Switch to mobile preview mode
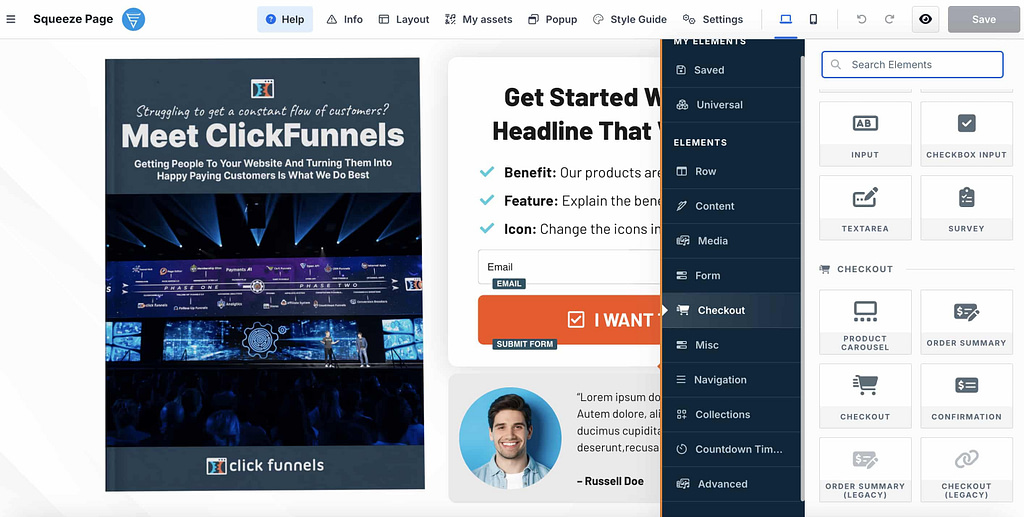This screenshot has height=517, width=1024. coord(813,20)
